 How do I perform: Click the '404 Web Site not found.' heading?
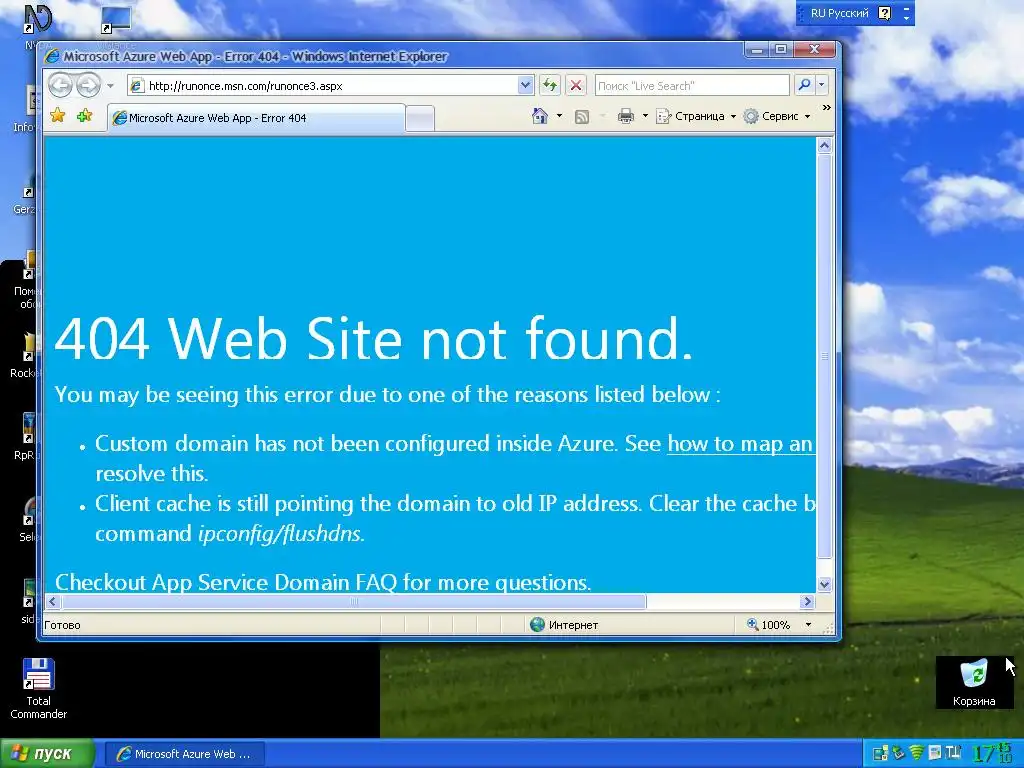pyautogui.click(x=374, y=338)
